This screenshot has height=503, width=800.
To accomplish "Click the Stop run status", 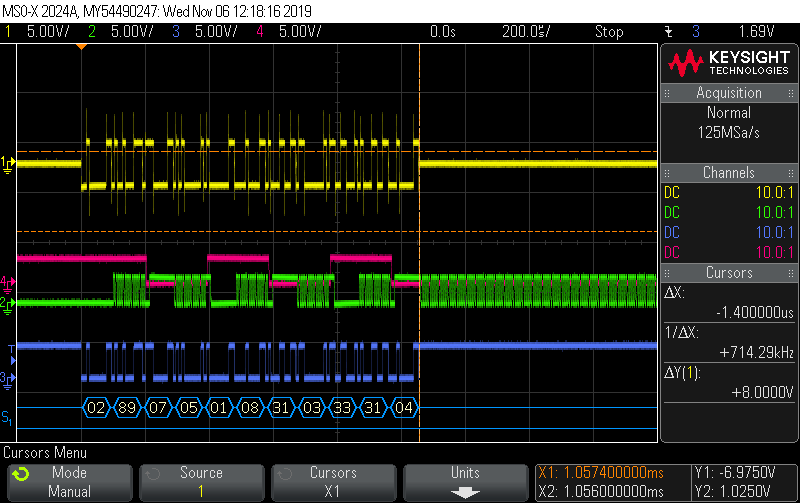I will tap(609, 32).
